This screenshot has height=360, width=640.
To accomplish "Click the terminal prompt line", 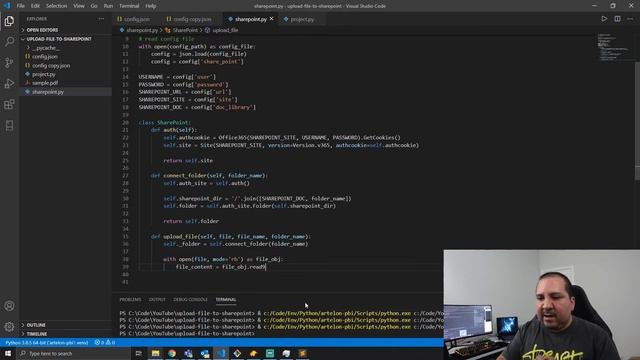I will tap(187, 333).
